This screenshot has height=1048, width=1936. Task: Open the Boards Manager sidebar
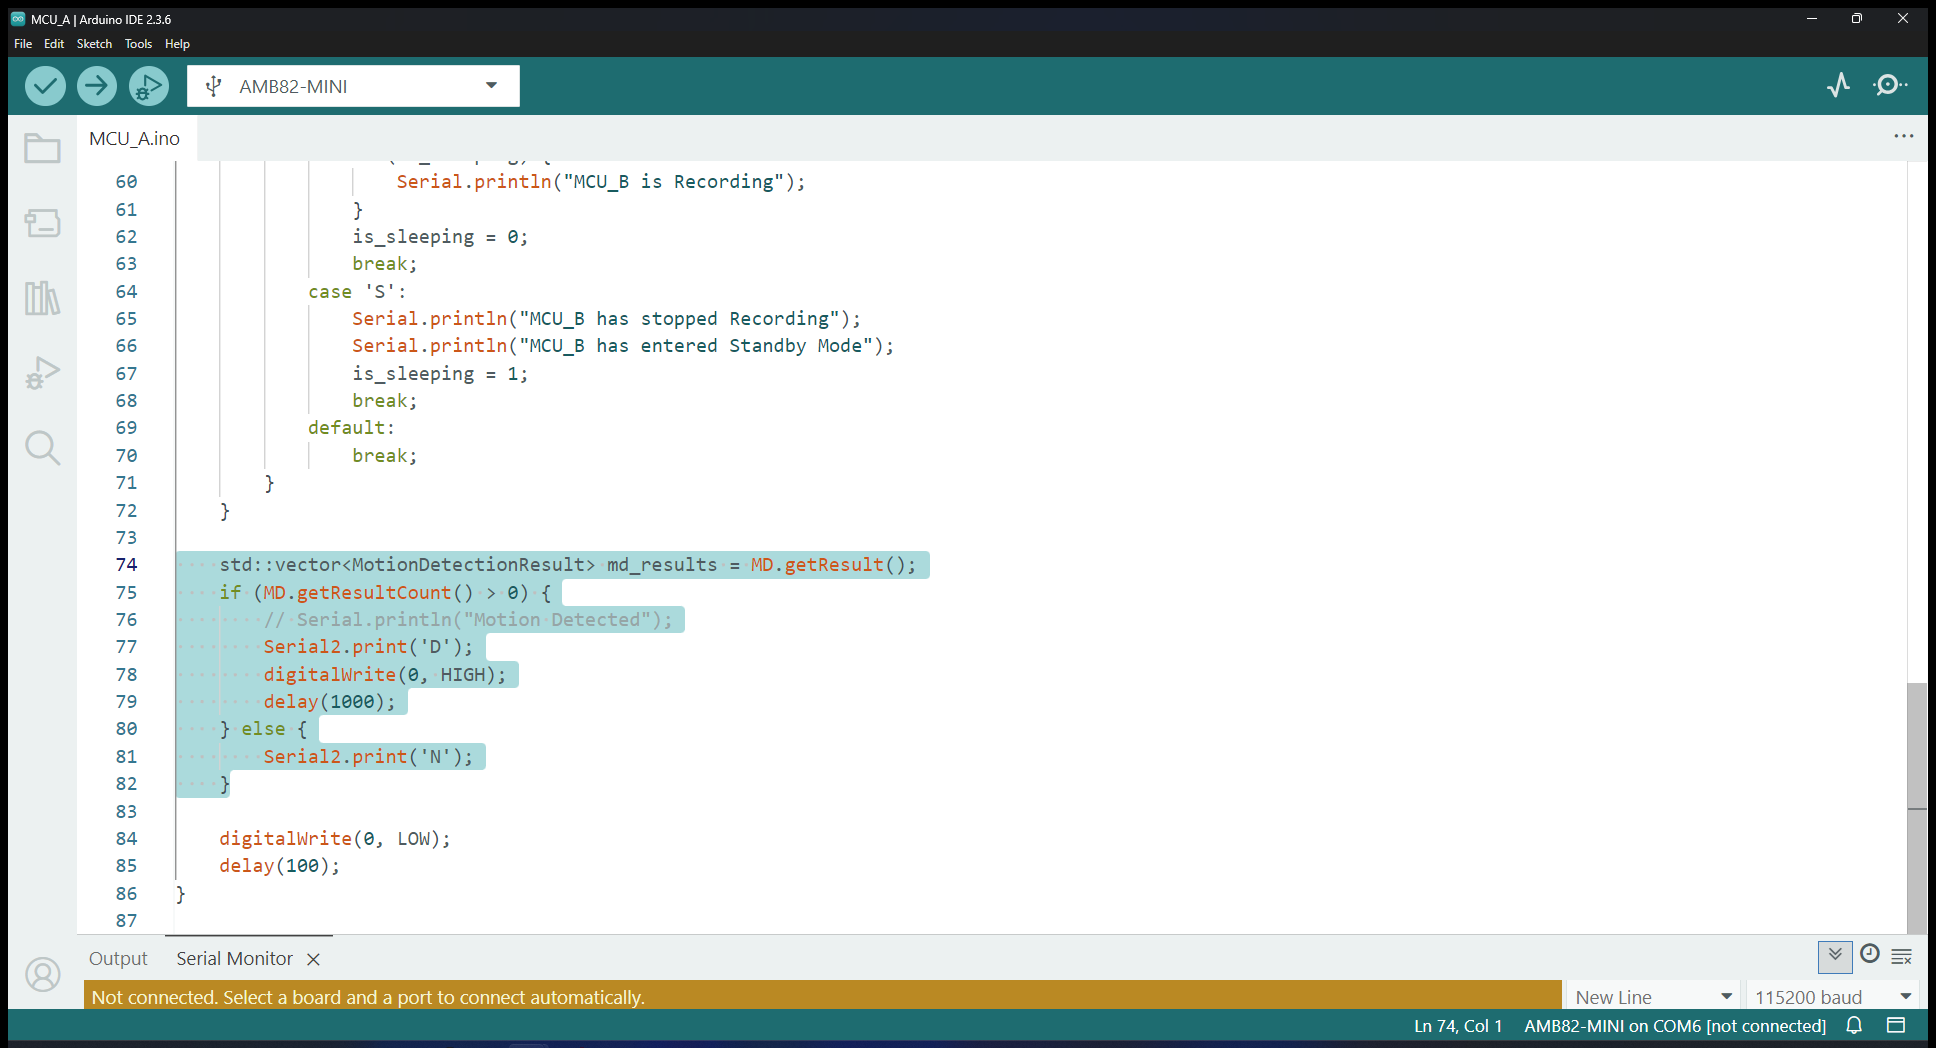click(x=42, y=223)
